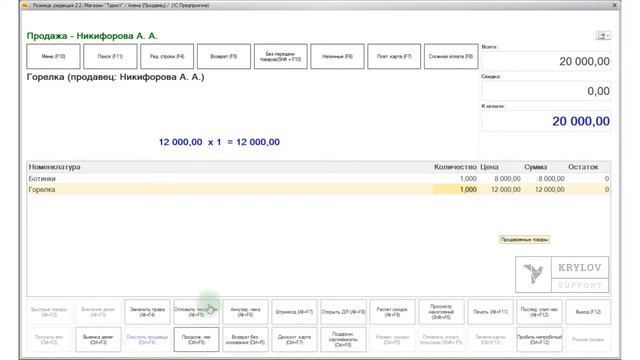
Task: Click the Поиск (F11) button
Action: (110, 56)
